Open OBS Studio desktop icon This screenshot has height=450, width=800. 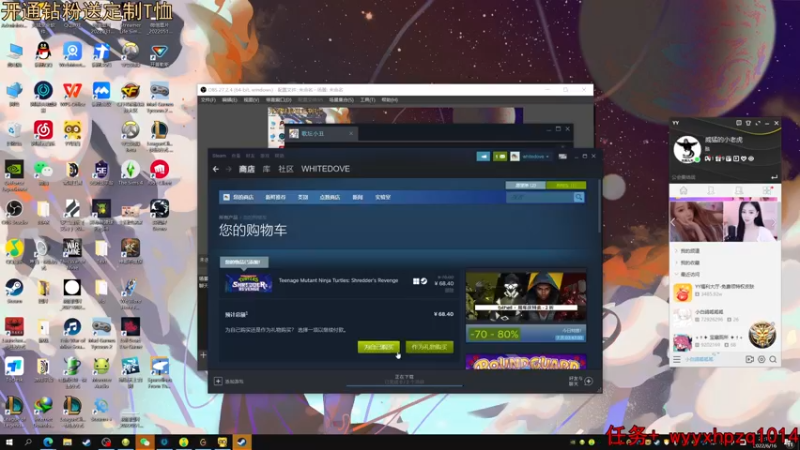14,212
